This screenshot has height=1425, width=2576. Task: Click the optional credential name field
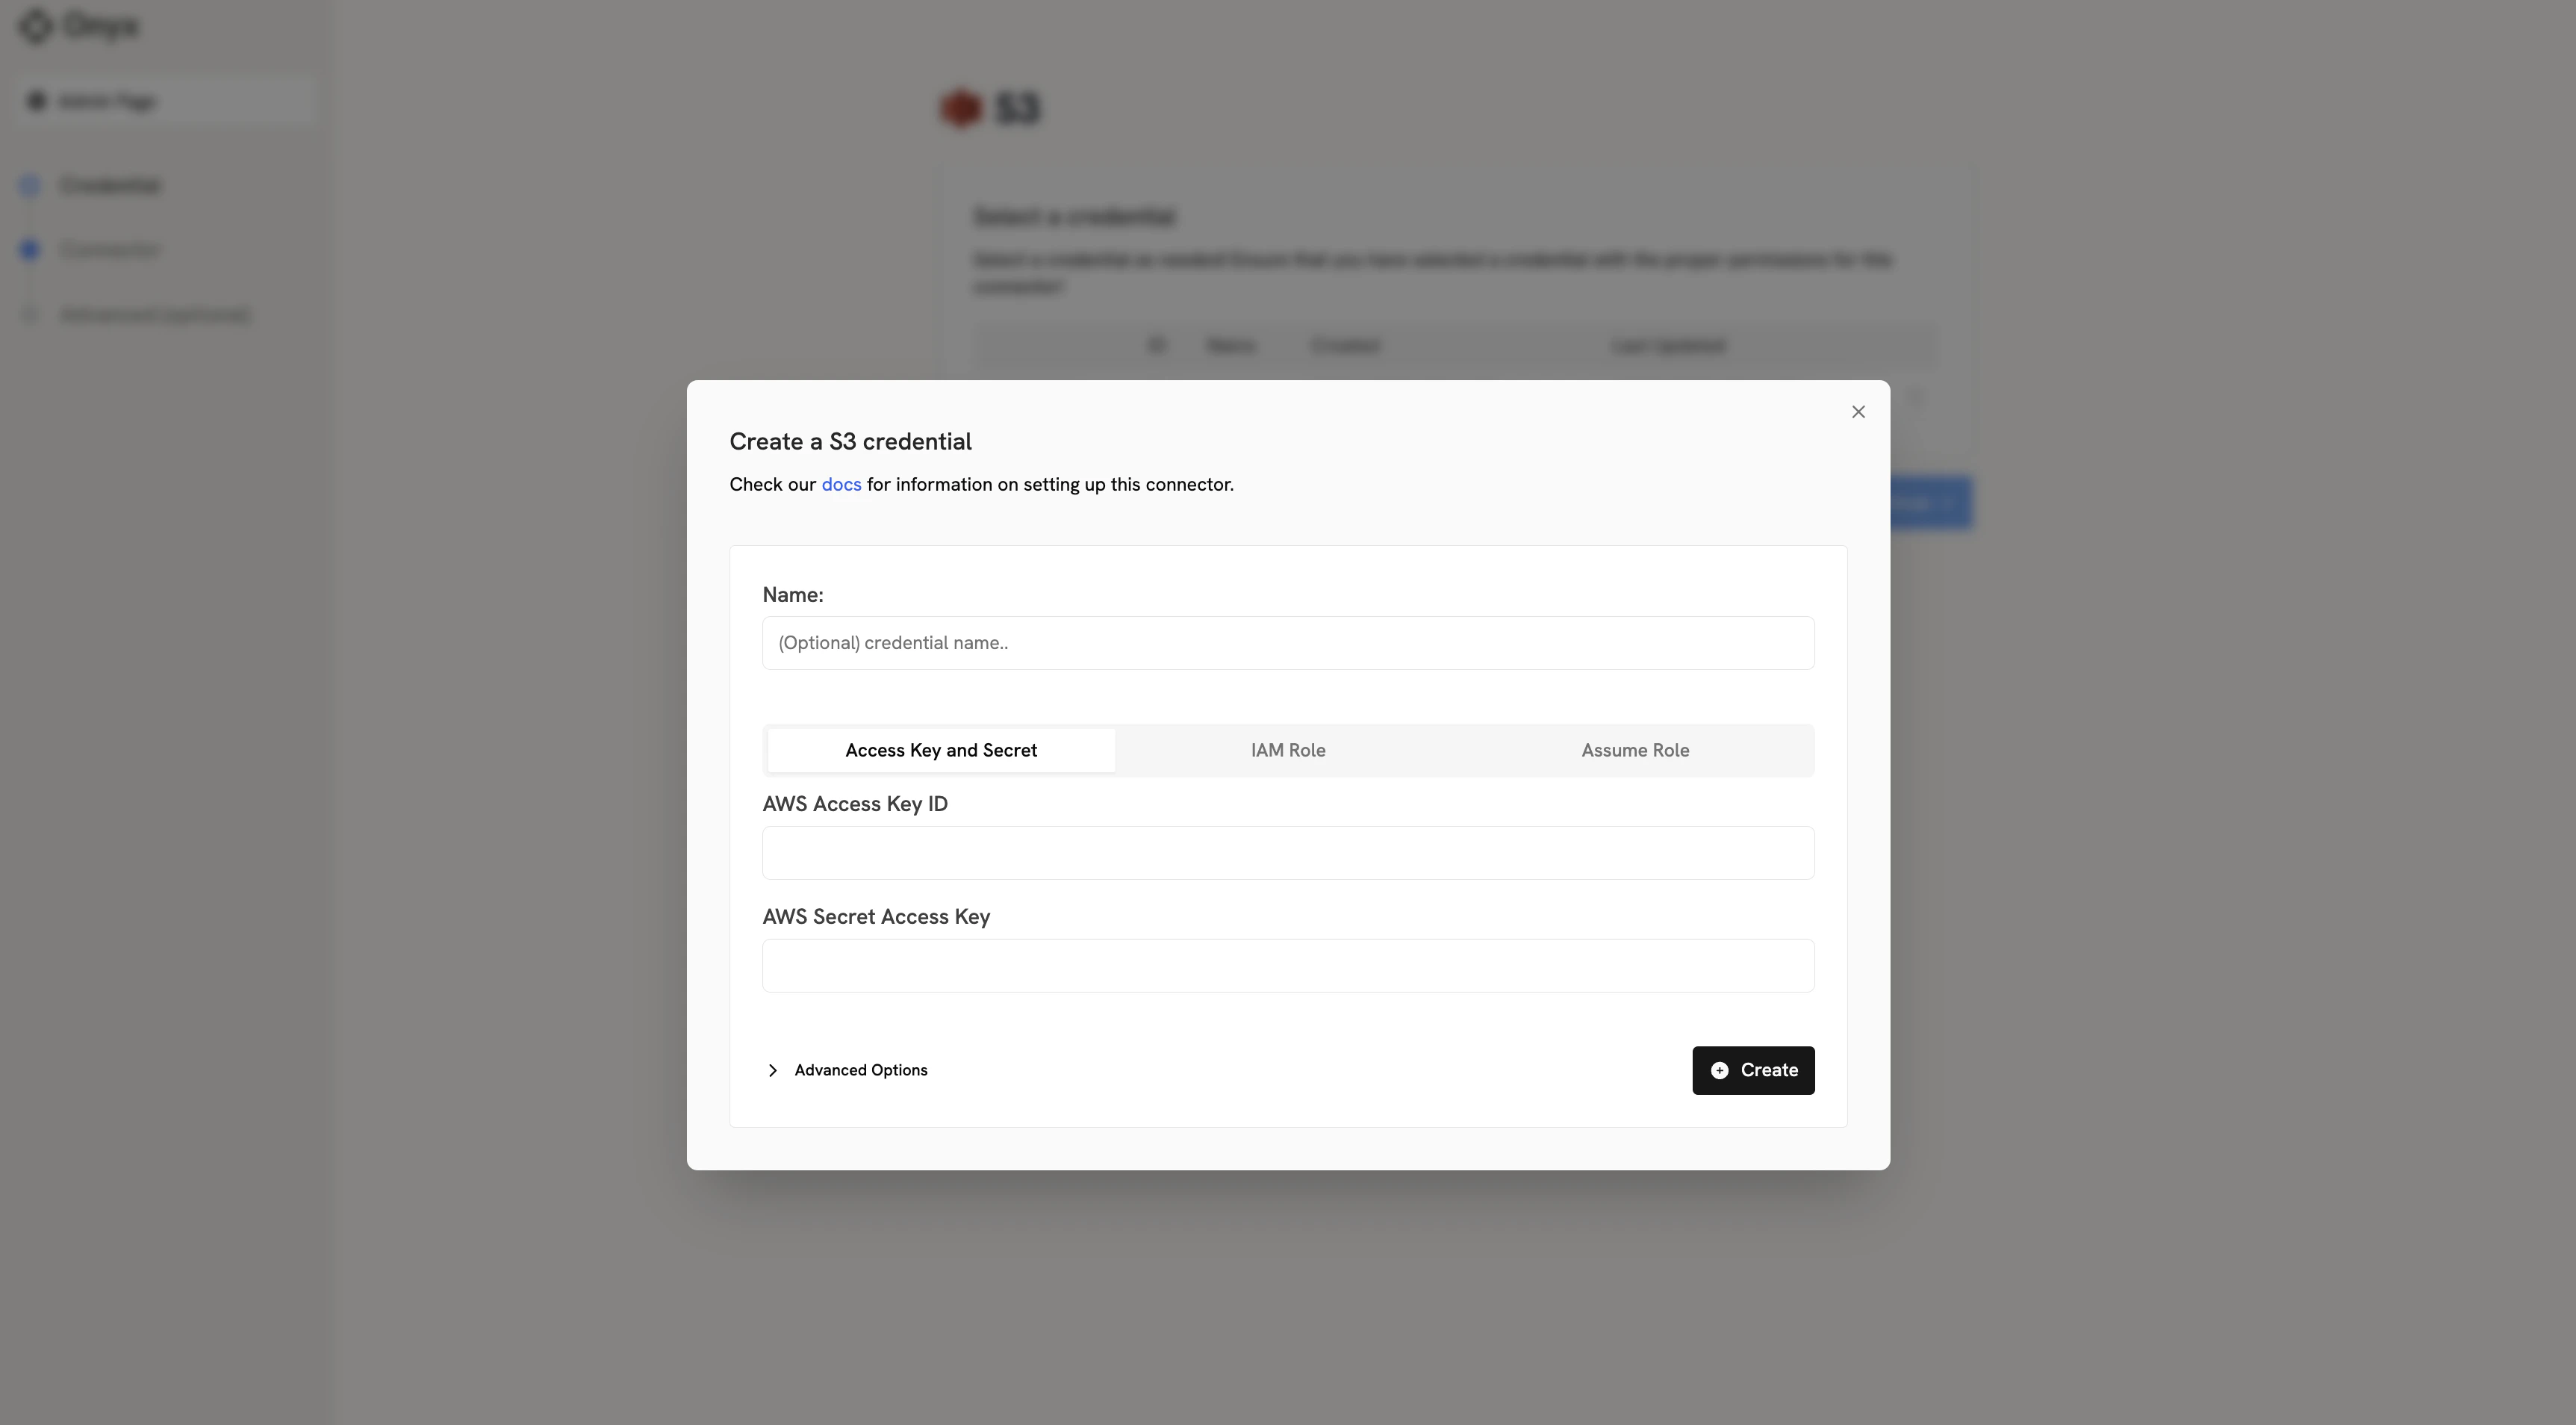pyautogui.click(x=1288, y=643)
